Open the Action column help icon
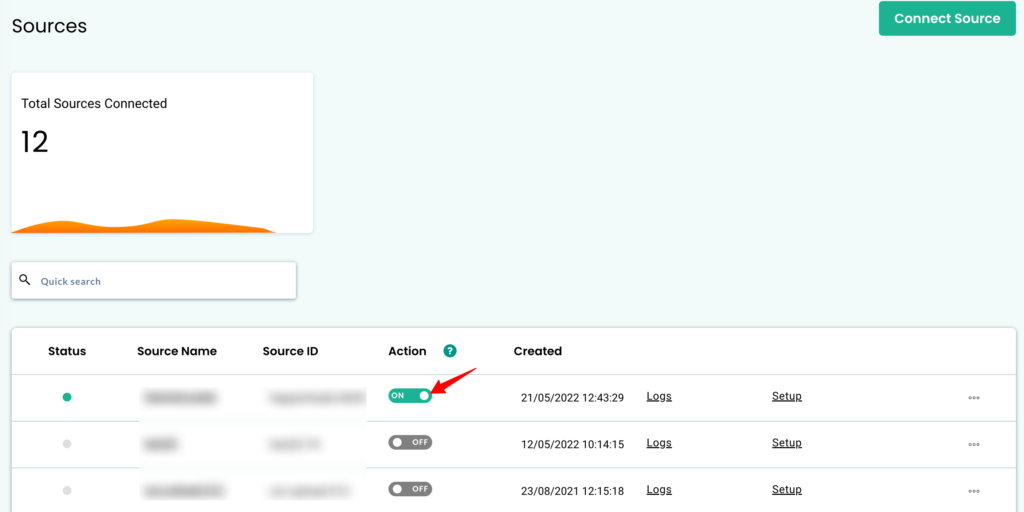Image resolution: width=1024 pixels, height=512 pixels. [449, 351]
